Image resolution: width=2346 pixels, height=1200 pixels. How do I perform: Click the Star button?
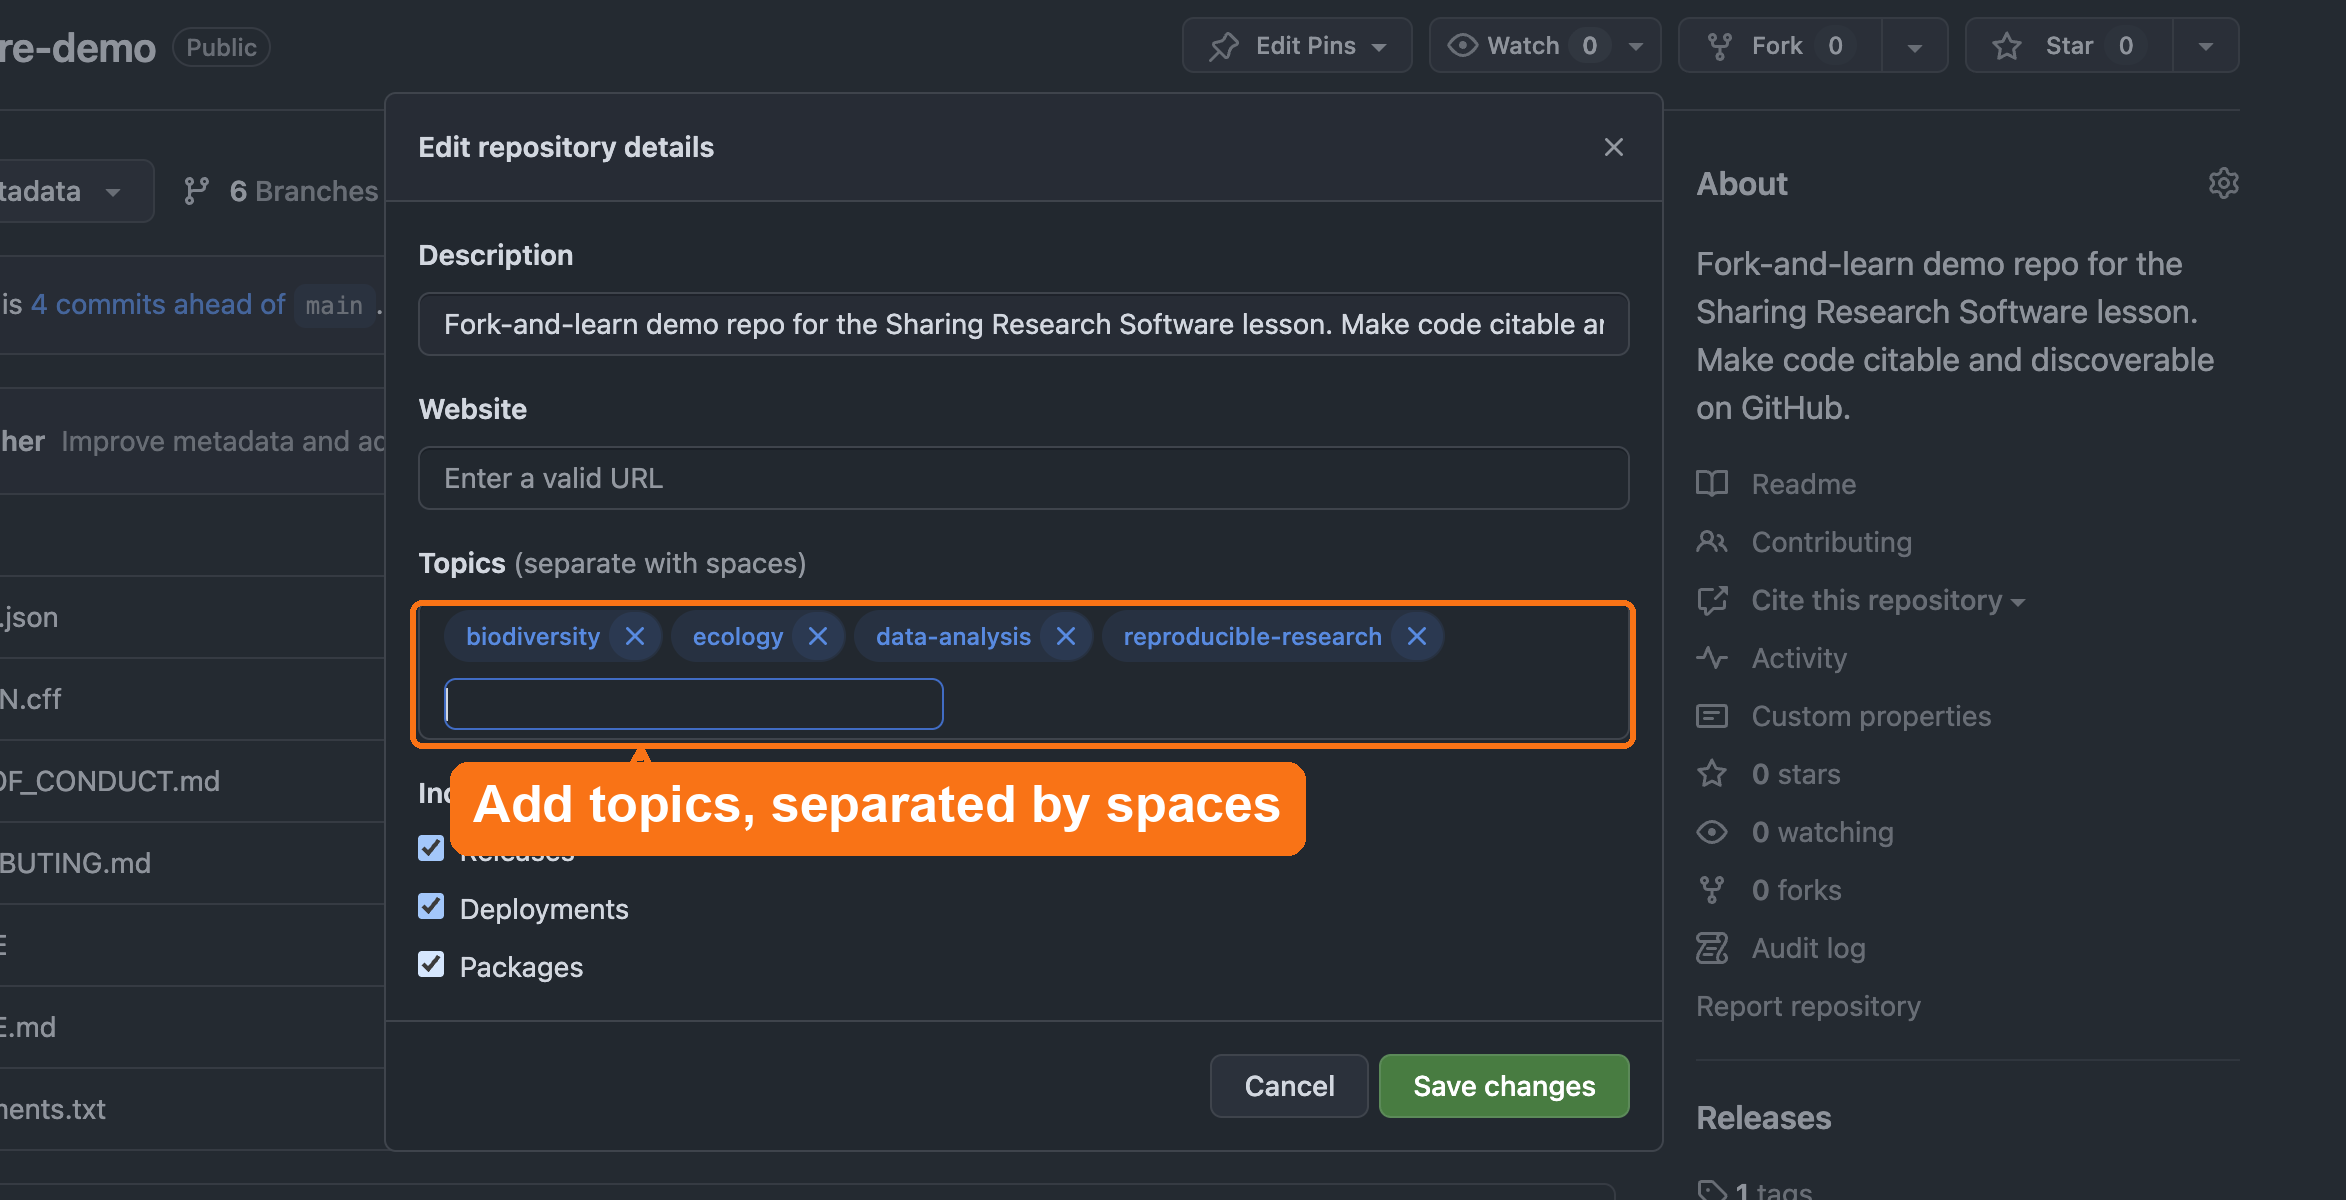pyautogui.click(x=2069, y=46)
